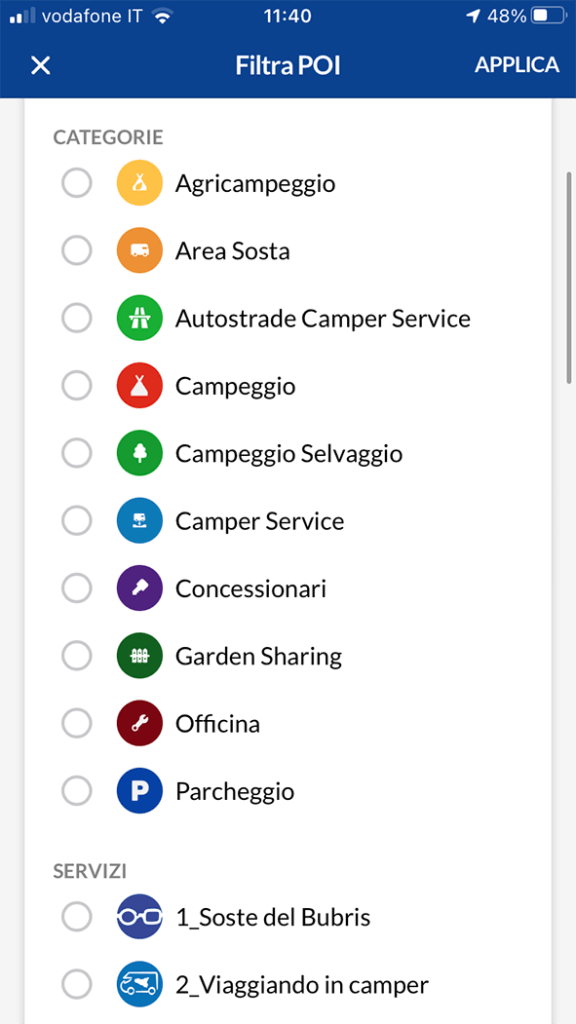Enable the Agricampeggio radio button
The image size is (576, 1024).
tap(77, 182)
